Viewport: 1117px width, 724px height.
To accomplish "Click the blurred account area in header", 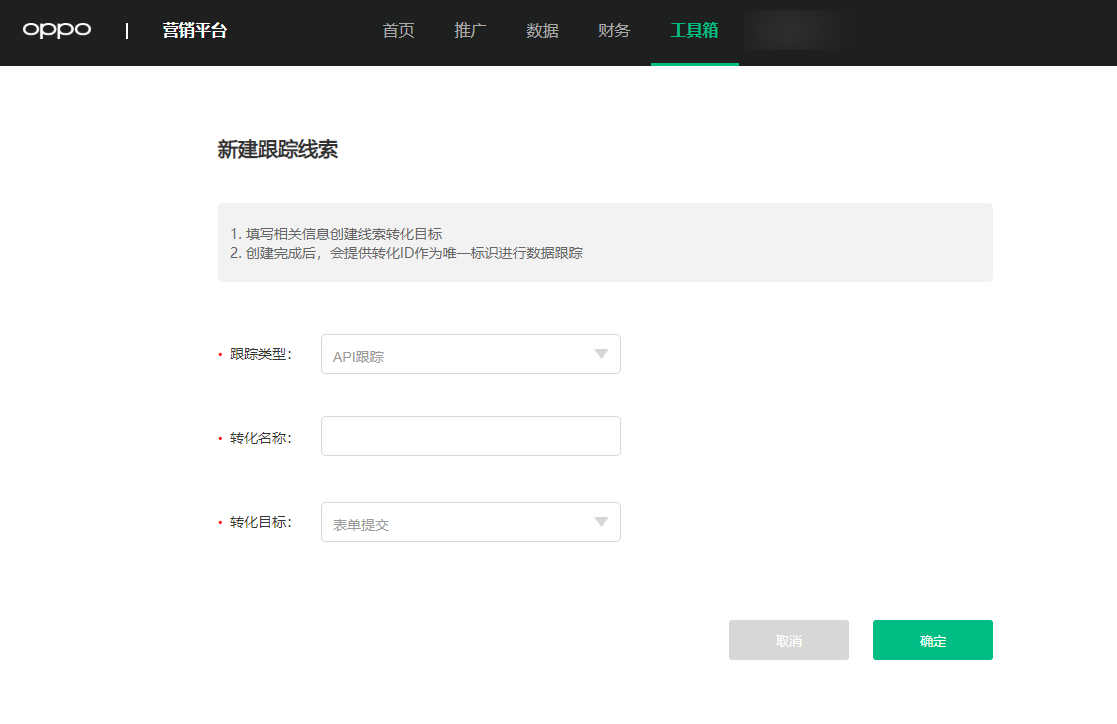I will click(792, 31).
